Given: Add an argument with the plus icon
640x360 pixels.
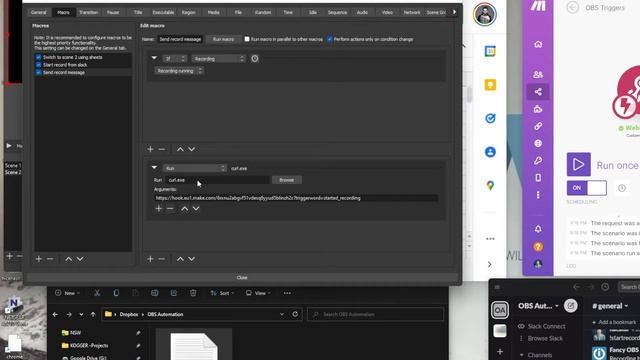Looking at the screenshot, I should tap(159, 209).
